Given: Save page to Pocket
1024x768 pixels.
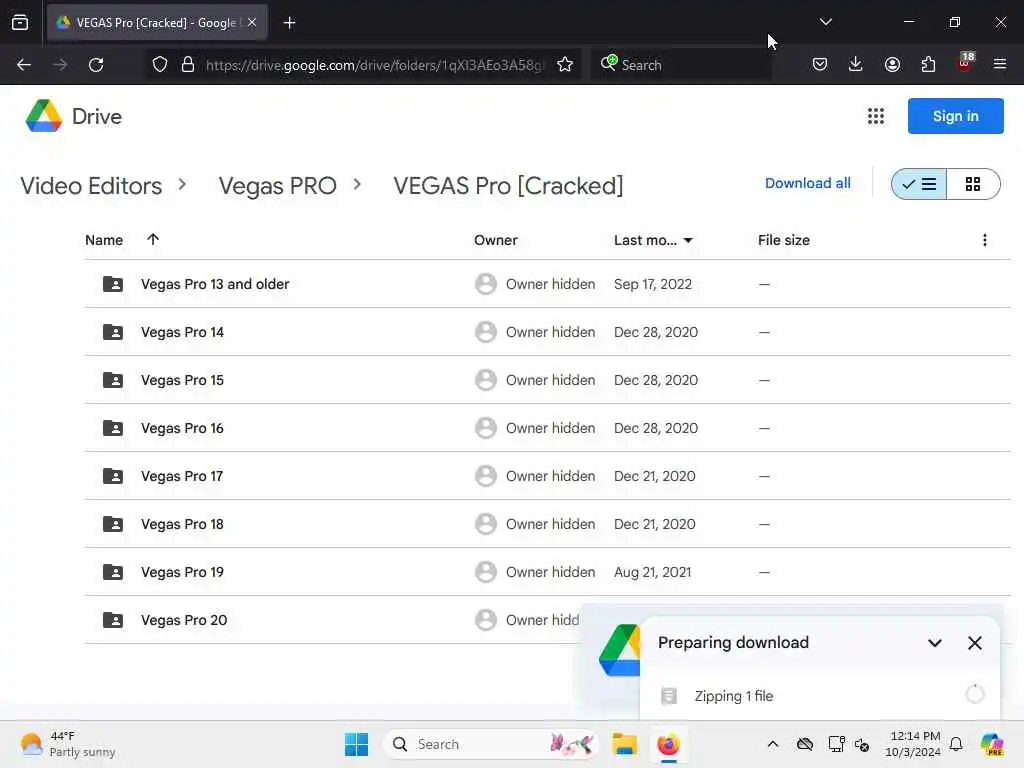Looking at the screenshot, I should [820, 65].
